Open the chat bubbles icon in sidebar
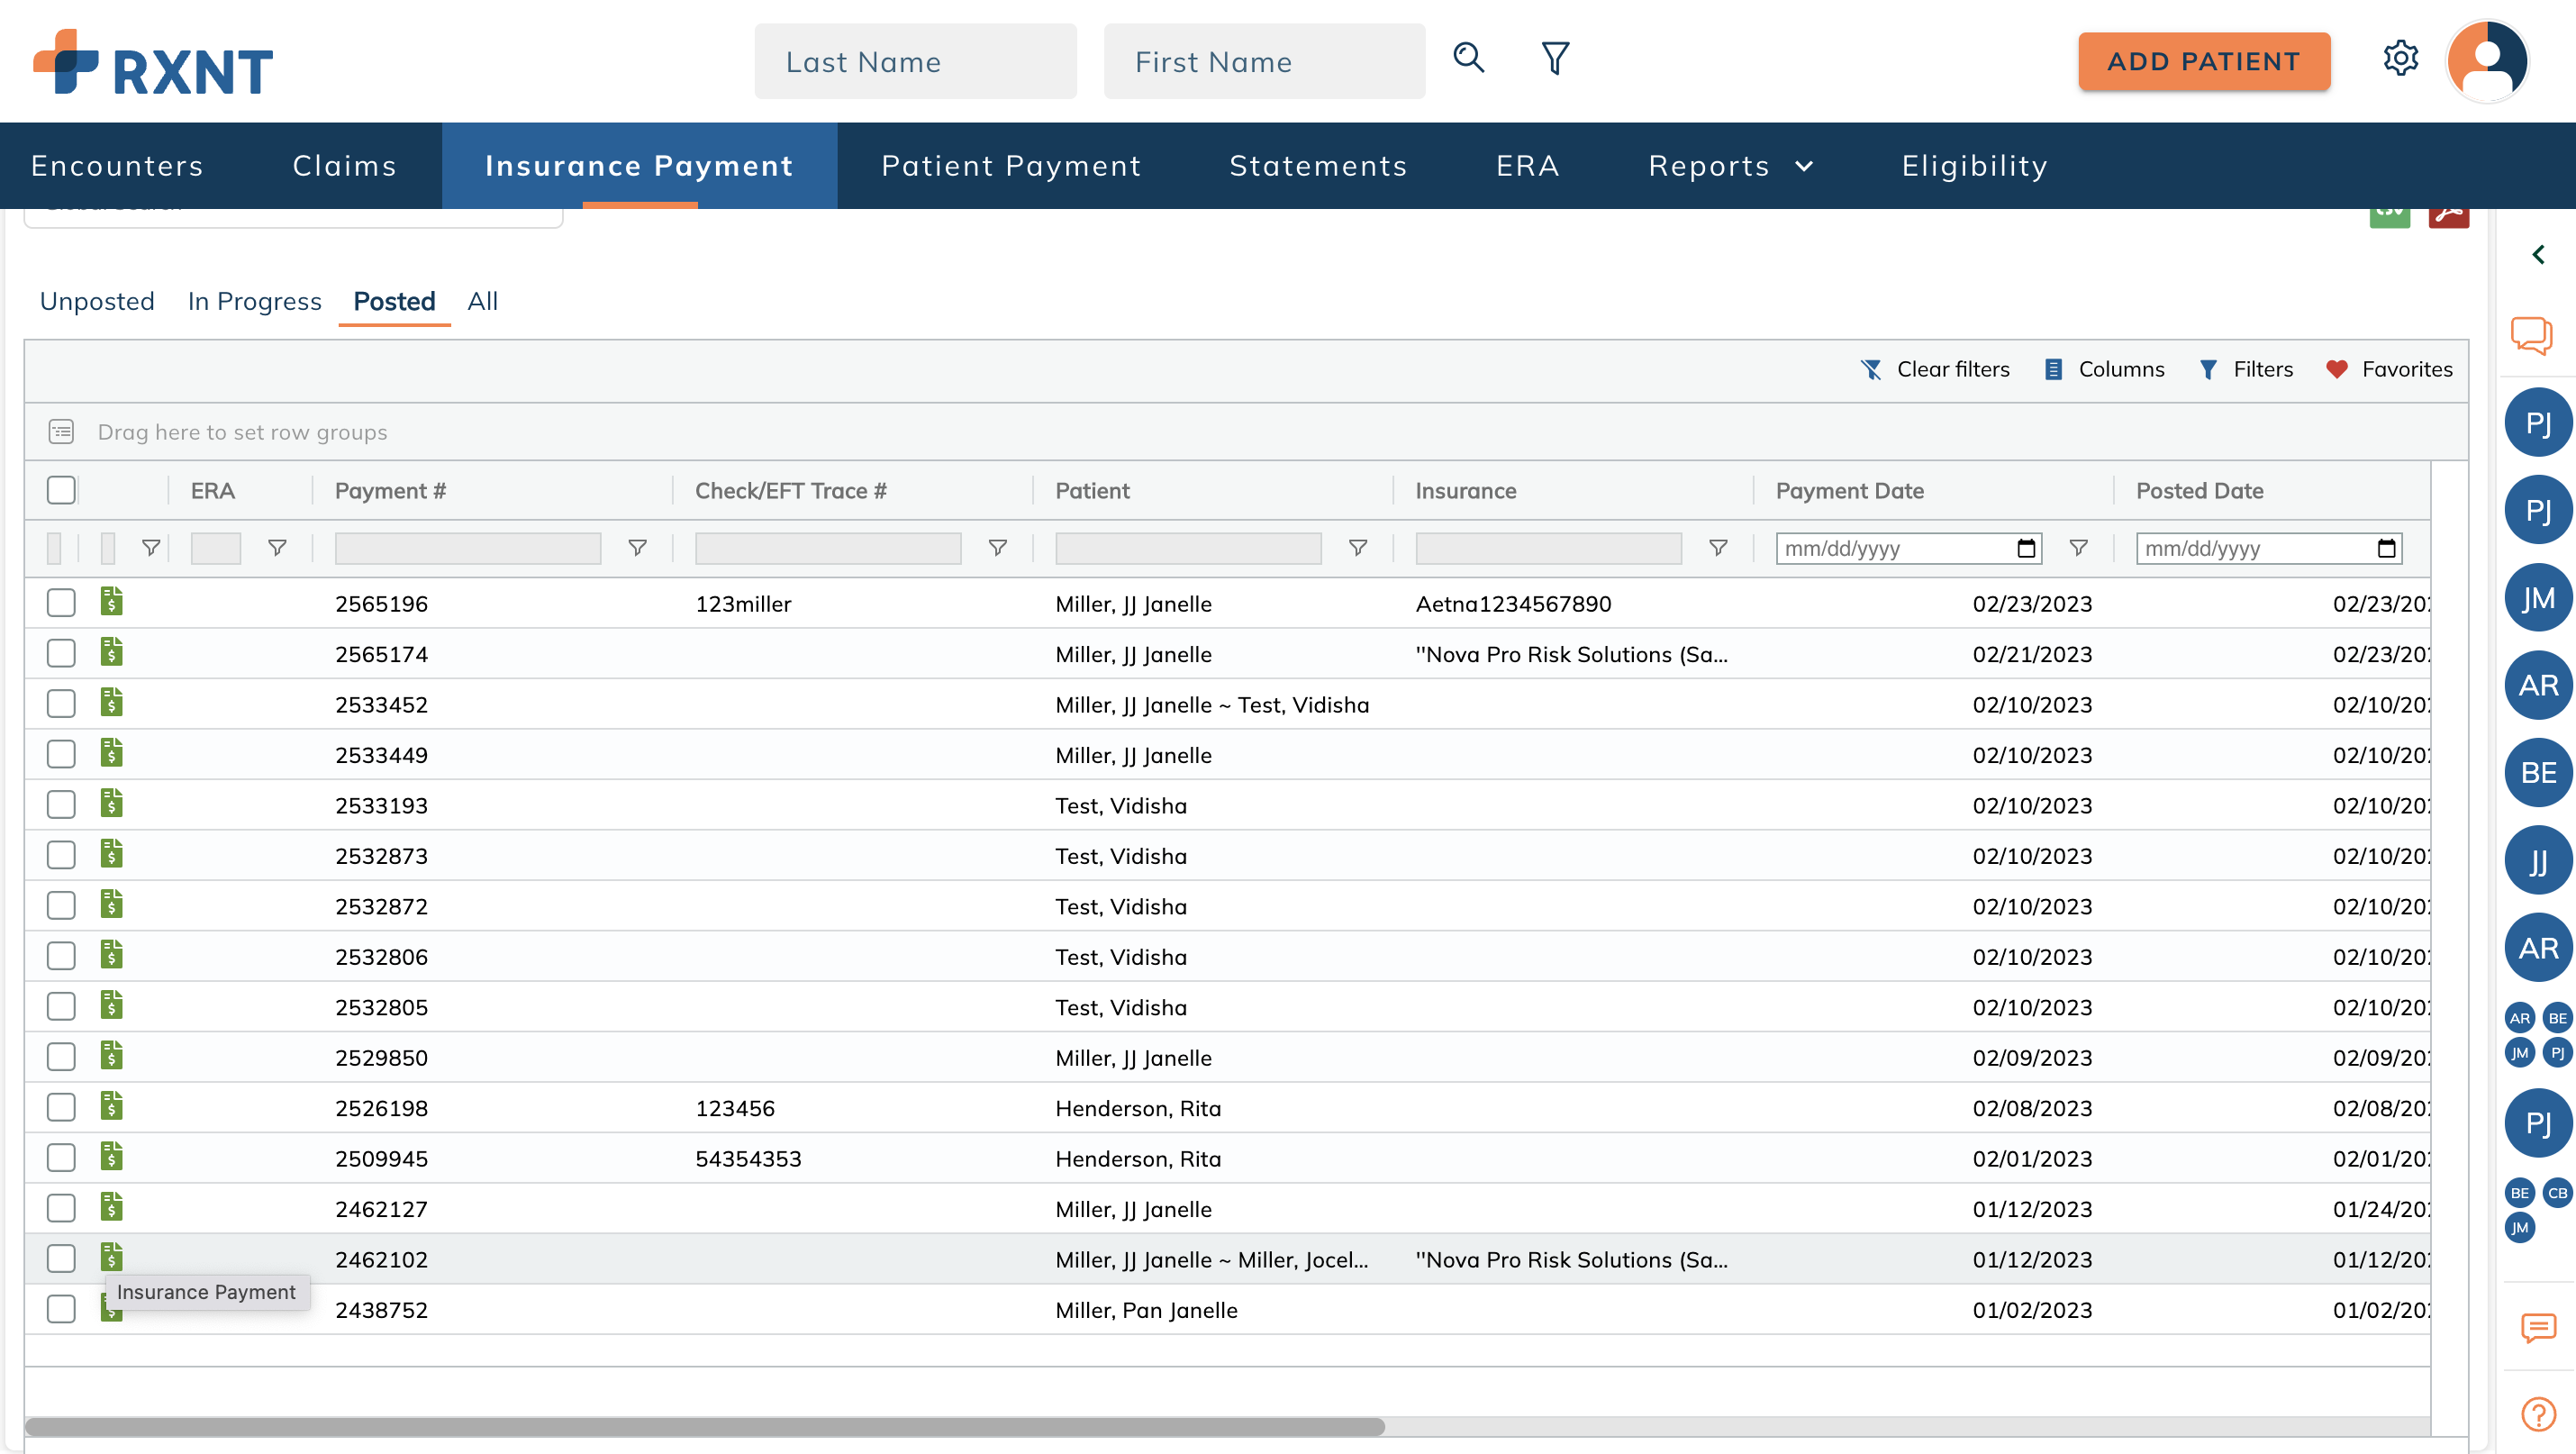Image resolution: width=2576 pixels, height=1454 pixels. (2532, 335)
